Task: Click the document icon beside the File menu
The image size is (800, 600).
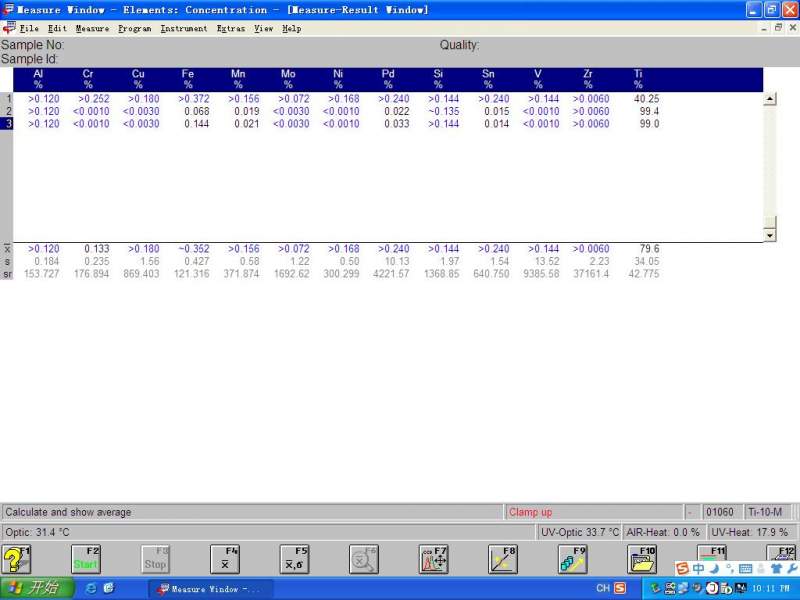Action: (9, 28)
